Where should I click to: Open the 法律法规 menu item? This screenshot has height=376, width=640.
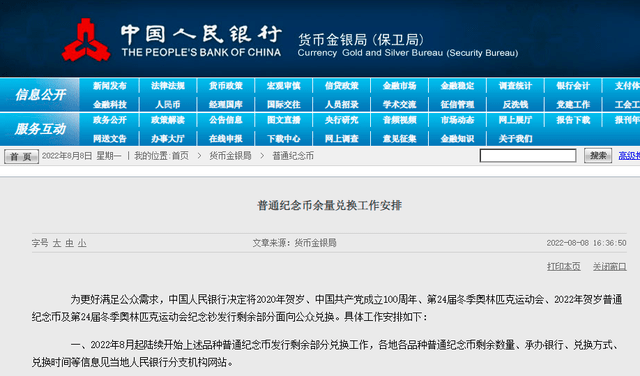168,86
